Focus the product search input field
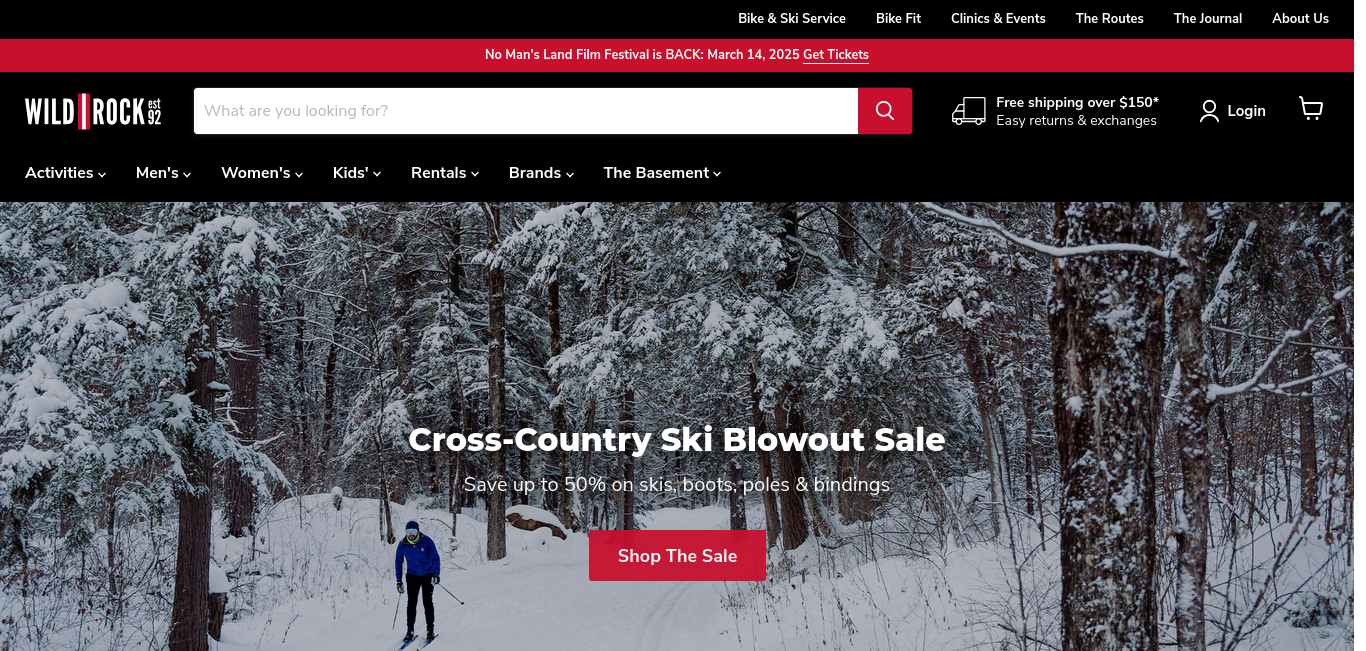 click(526, 111)
